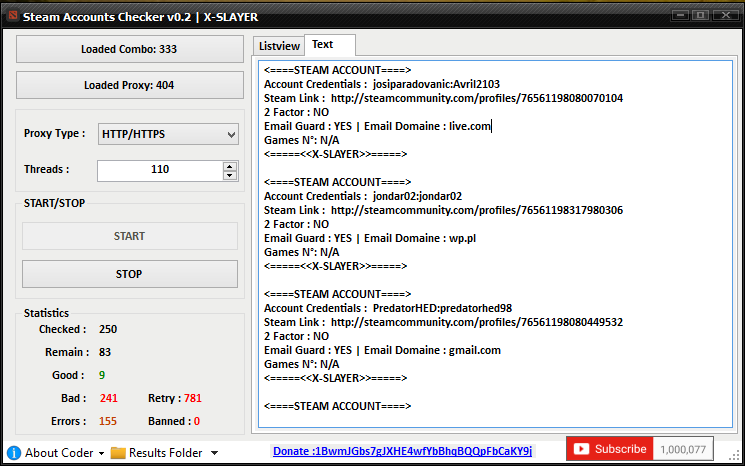Click the Loaded Combo button

pyautogui.click(x=129, y=49)
